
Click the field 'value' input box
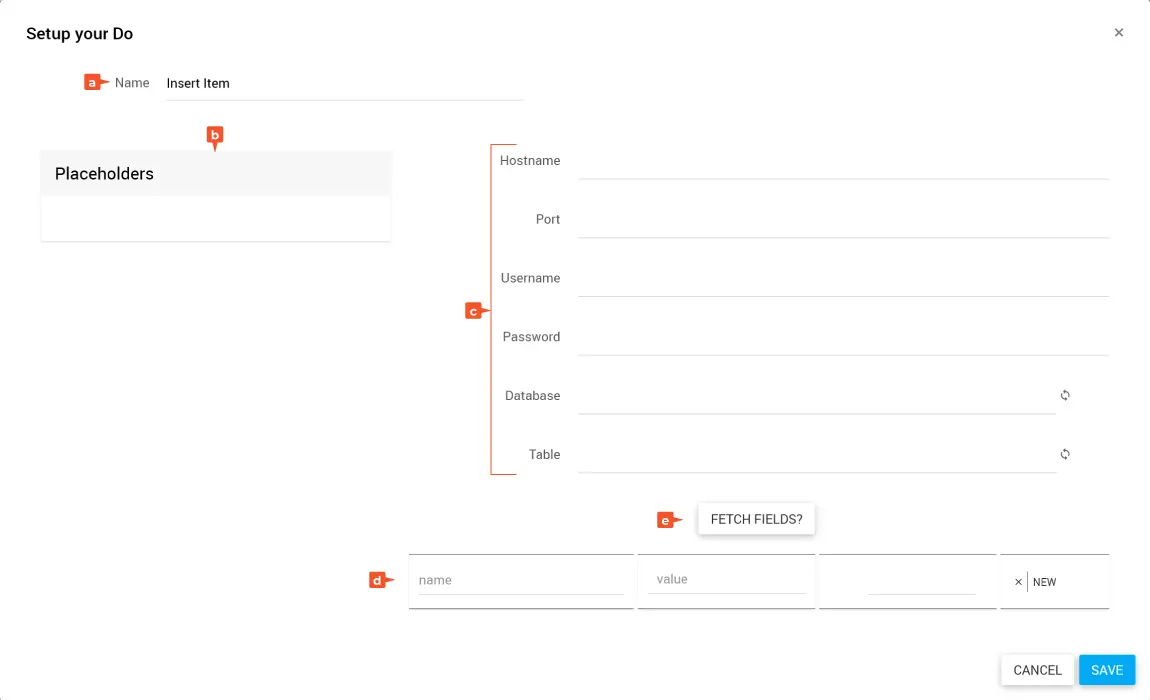coord(726,580)
